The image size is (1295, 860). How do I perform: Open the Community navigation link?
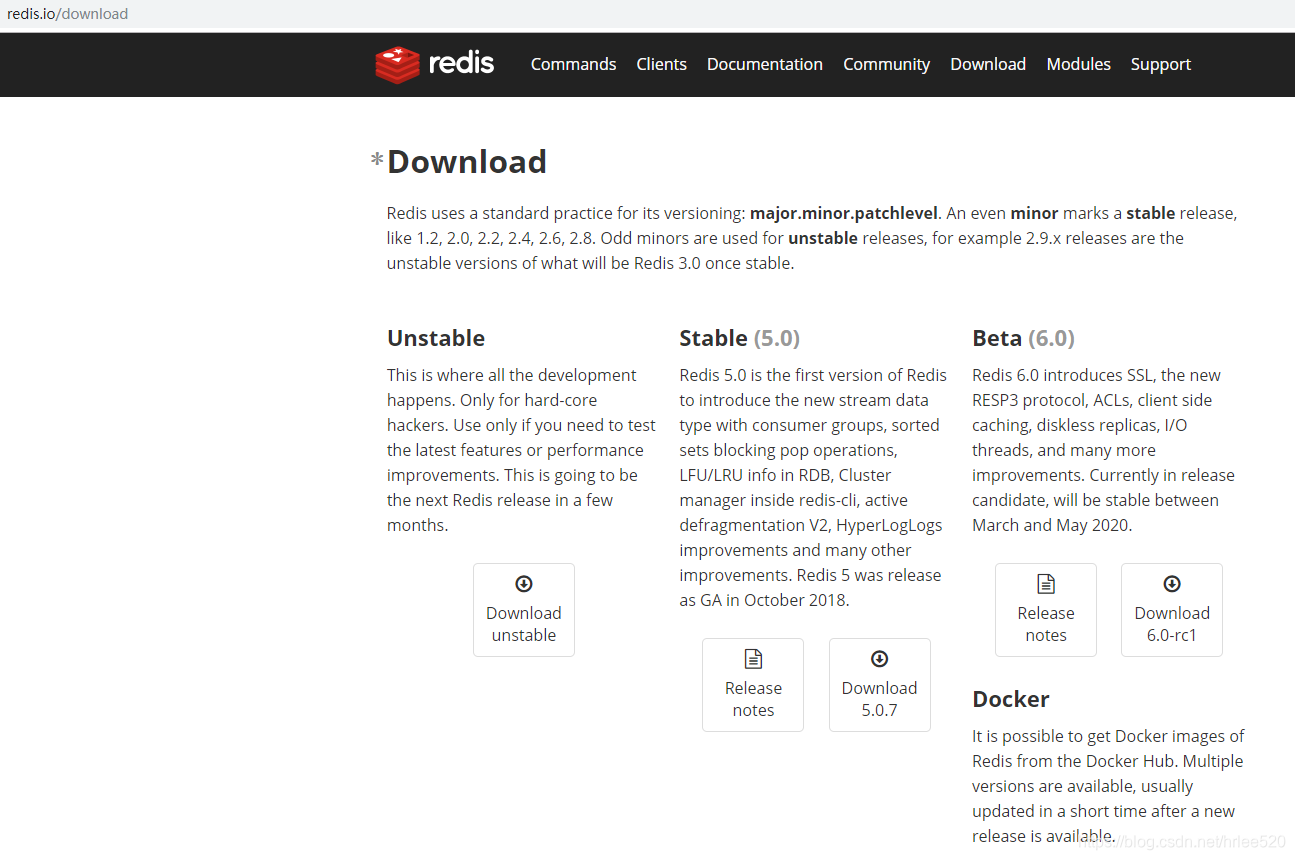(x=886, y=64)
